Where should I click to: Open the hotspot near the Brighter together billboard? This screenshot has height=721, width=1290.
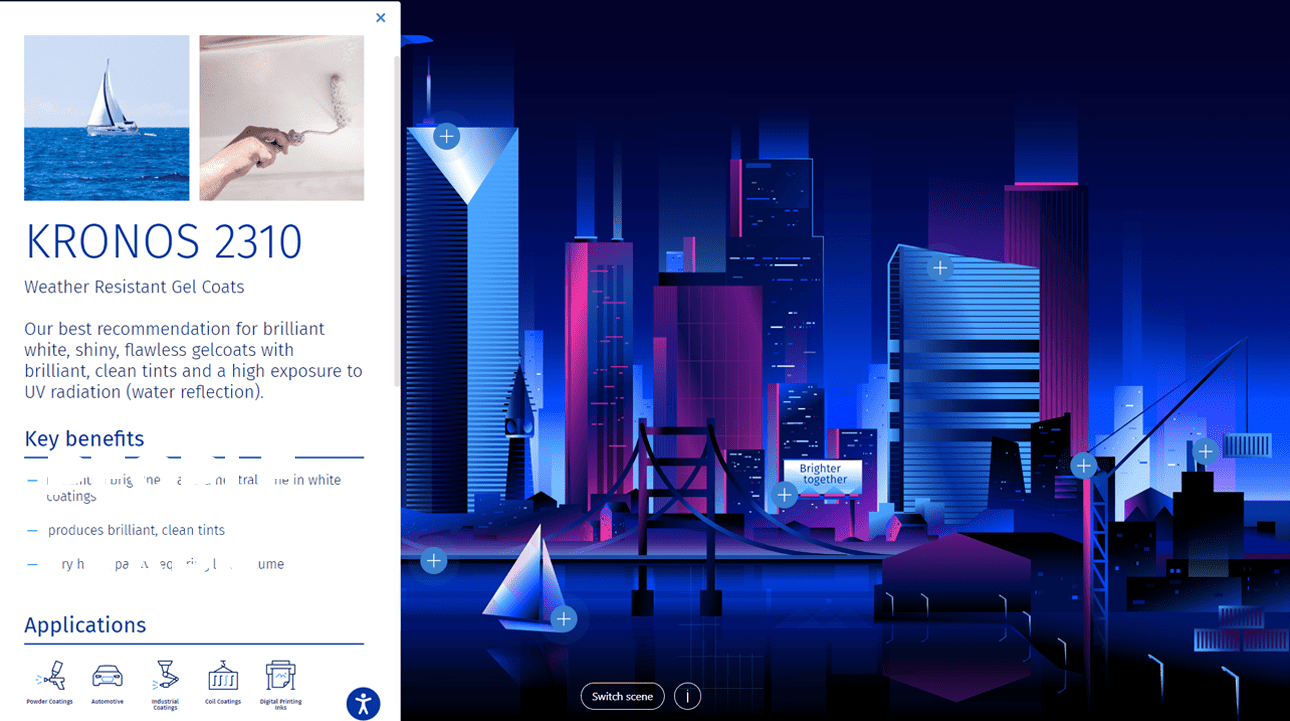[785, 494]
